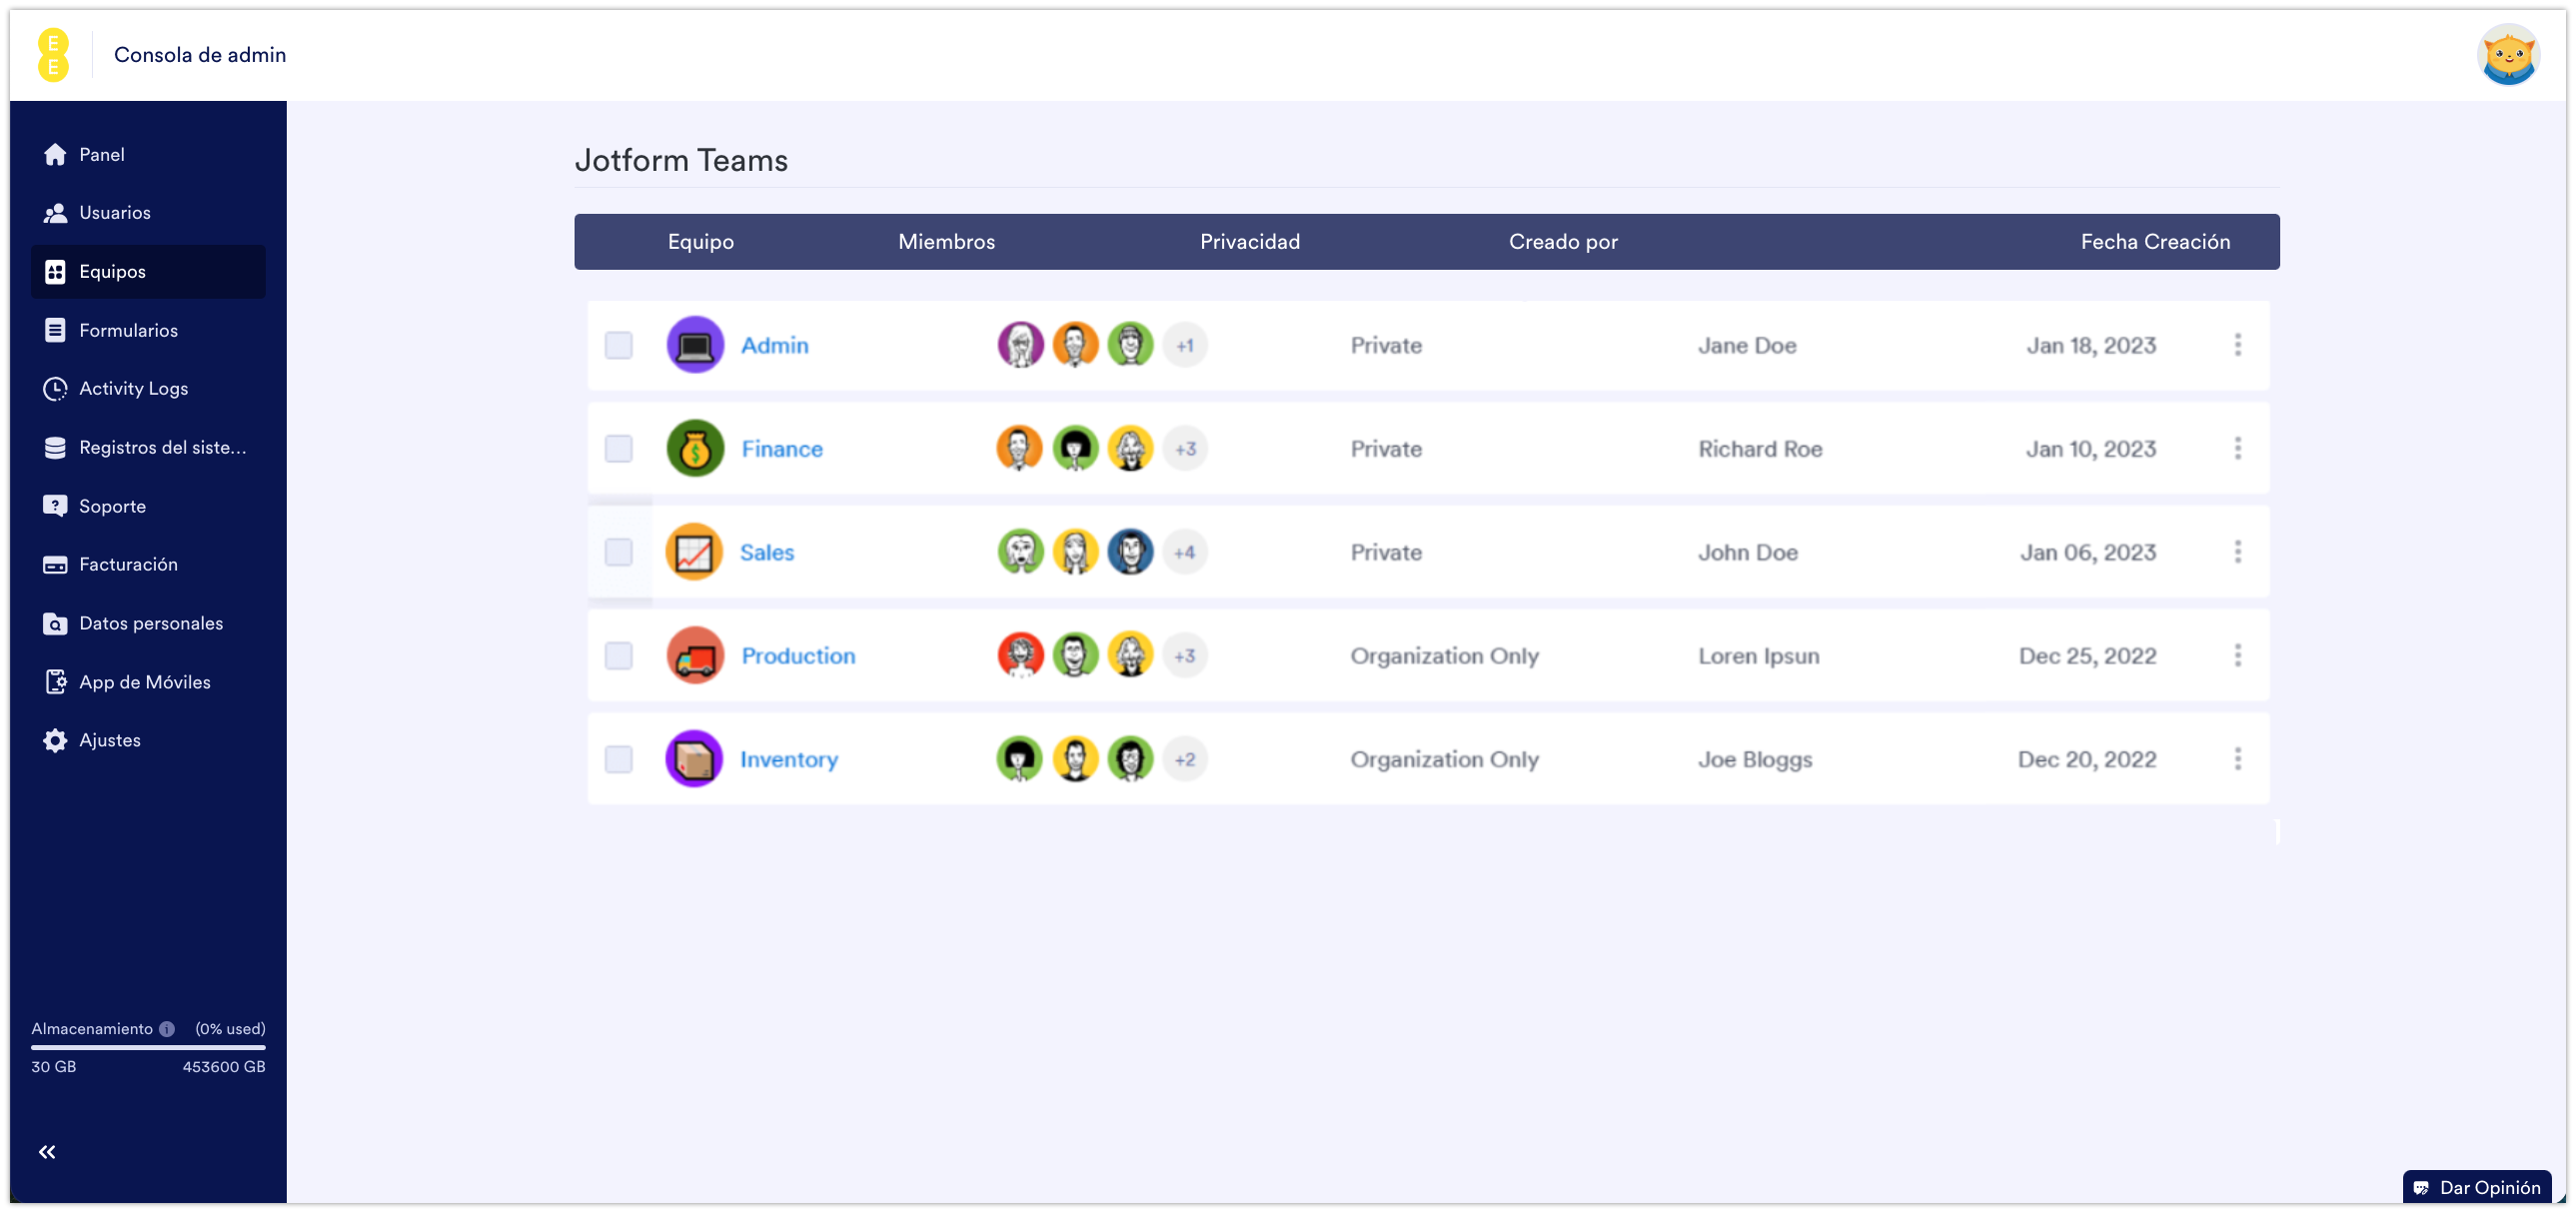Viewport: 2576px width, 1213px height.
Task: Open Activity Logs in the sidebar
Action: pyautogui.click(x=133, y=389)
